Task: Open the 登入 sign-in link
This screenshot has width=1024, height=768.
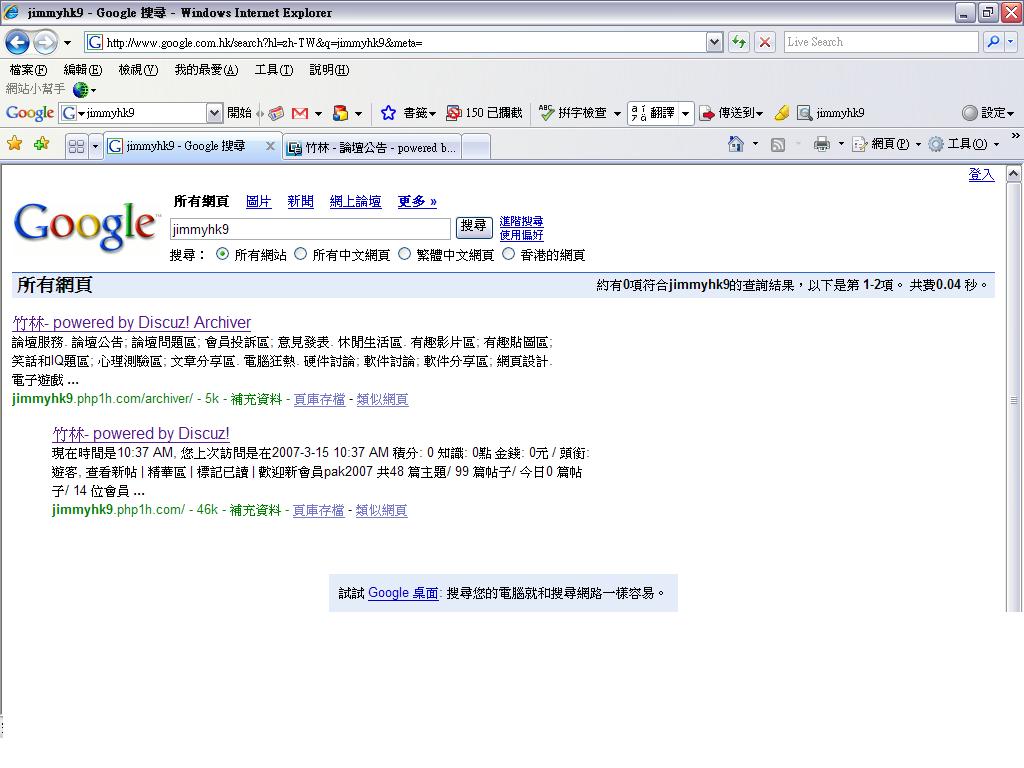Action: (981, 174)
